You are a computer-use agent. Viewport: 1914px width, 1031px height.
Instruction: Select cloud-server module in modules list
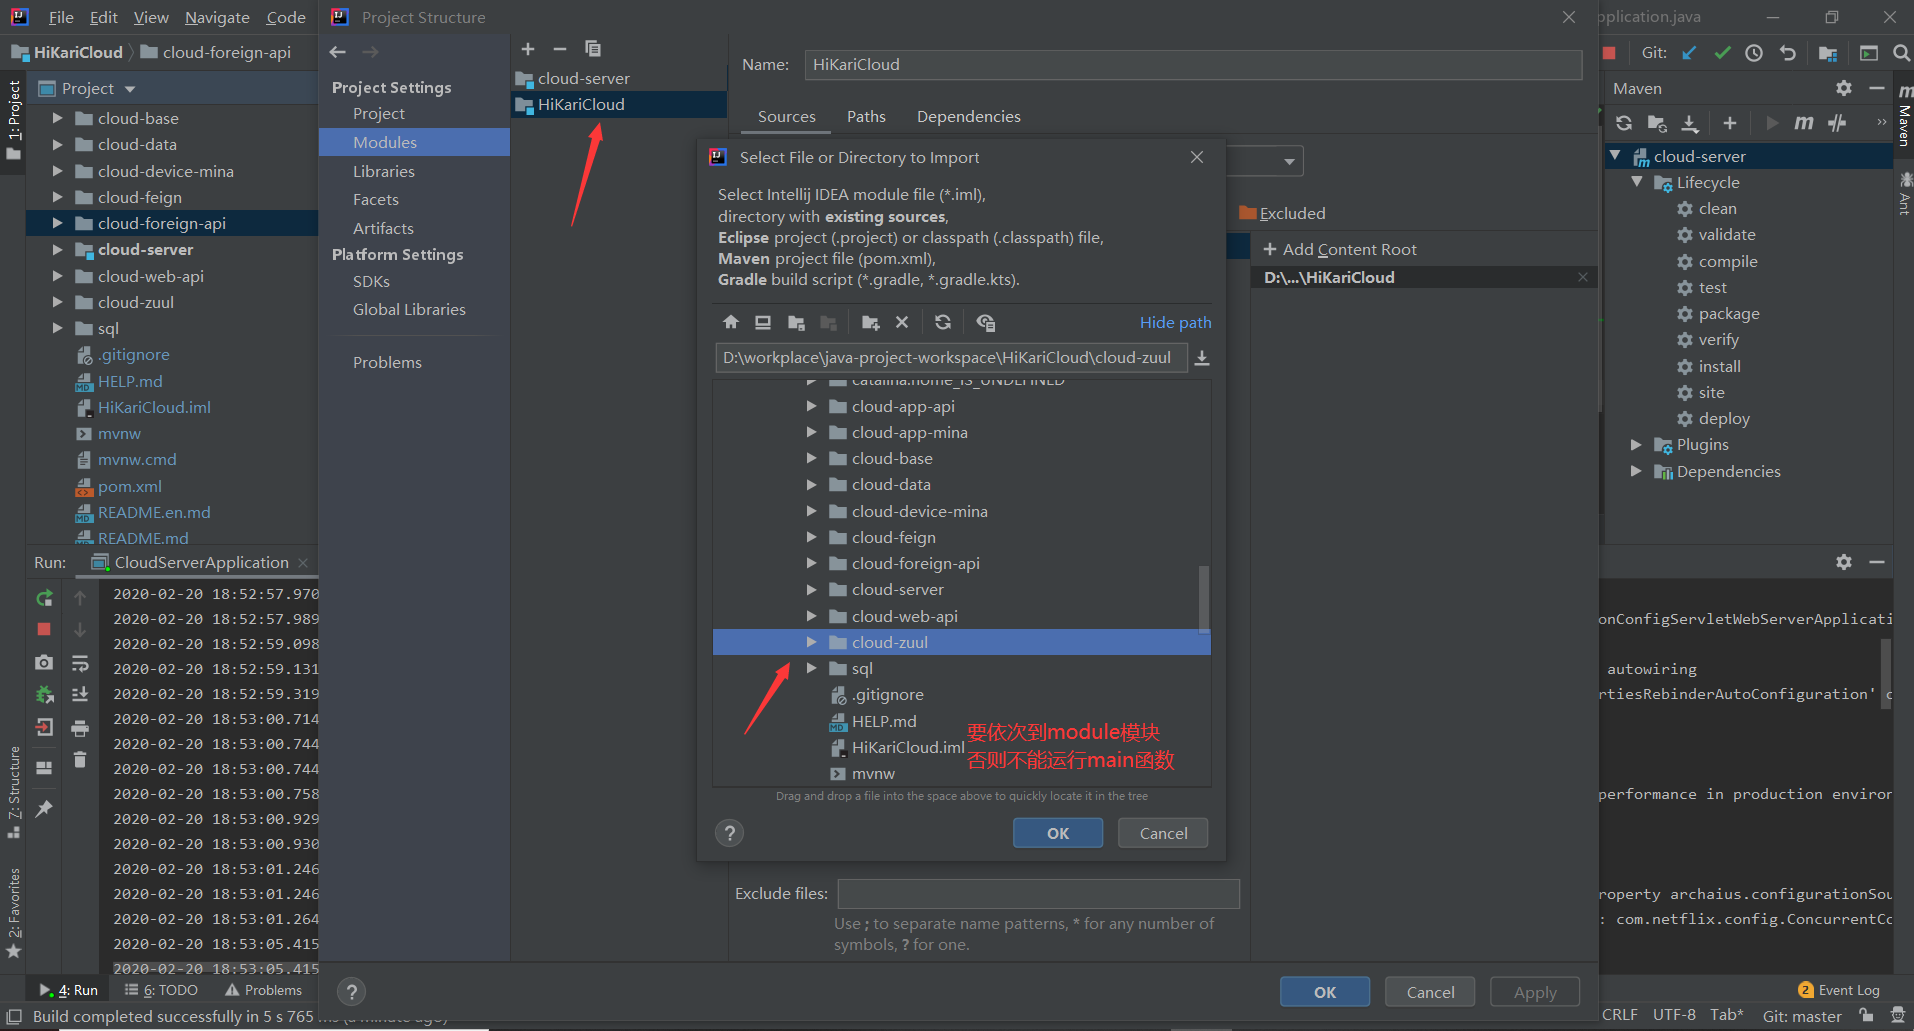point(618,78)
